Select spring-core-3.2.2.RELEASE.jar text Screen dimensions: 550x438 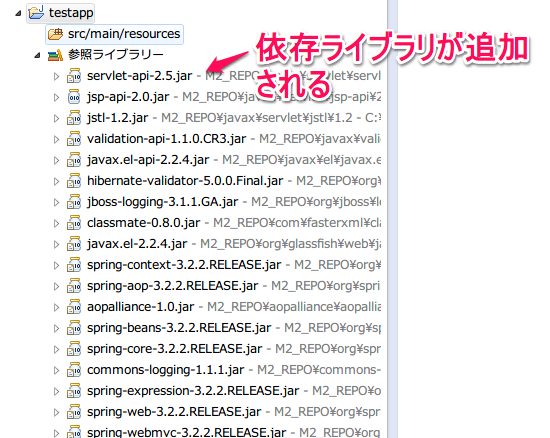175,349
